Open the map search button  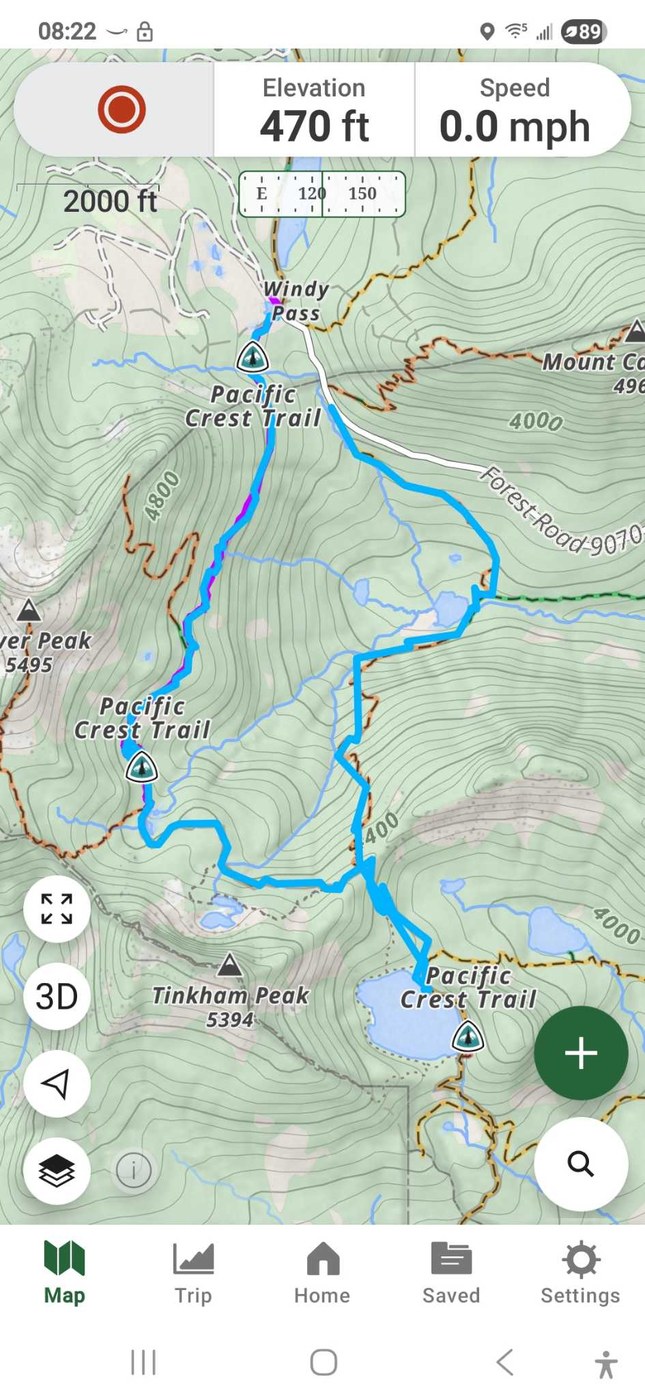[x=581, y=1164]
